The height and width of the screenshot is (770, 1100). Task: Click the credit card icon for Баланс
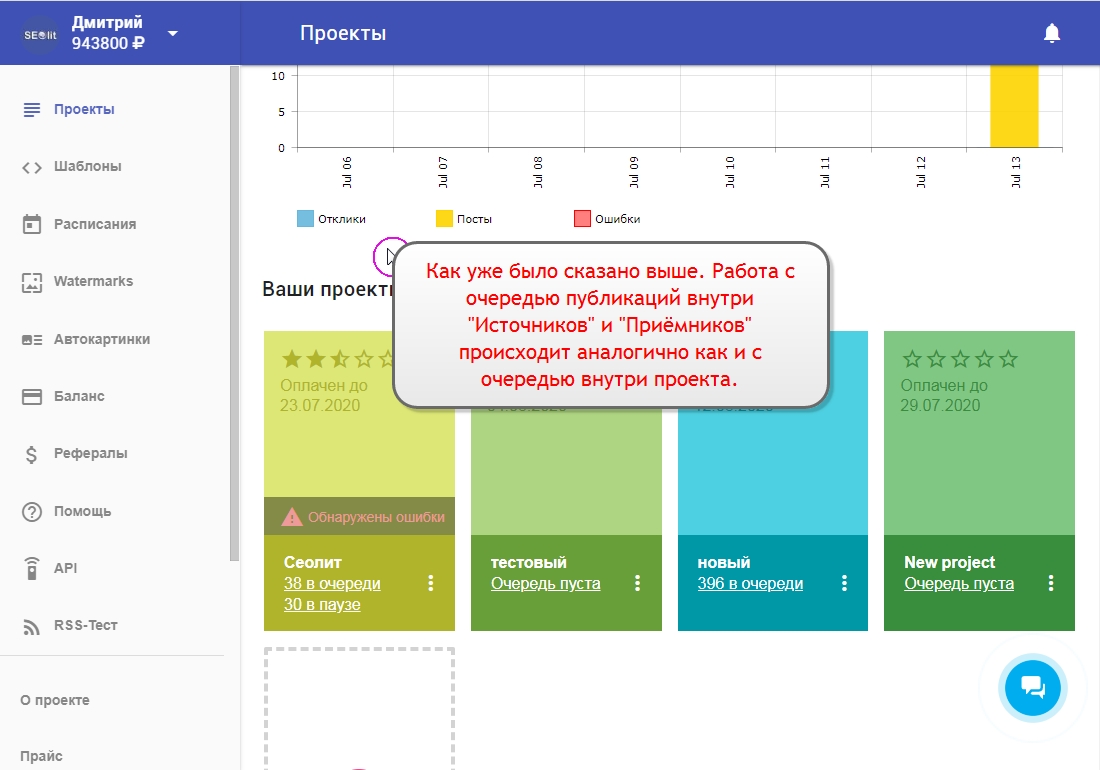tap(32, 397)
